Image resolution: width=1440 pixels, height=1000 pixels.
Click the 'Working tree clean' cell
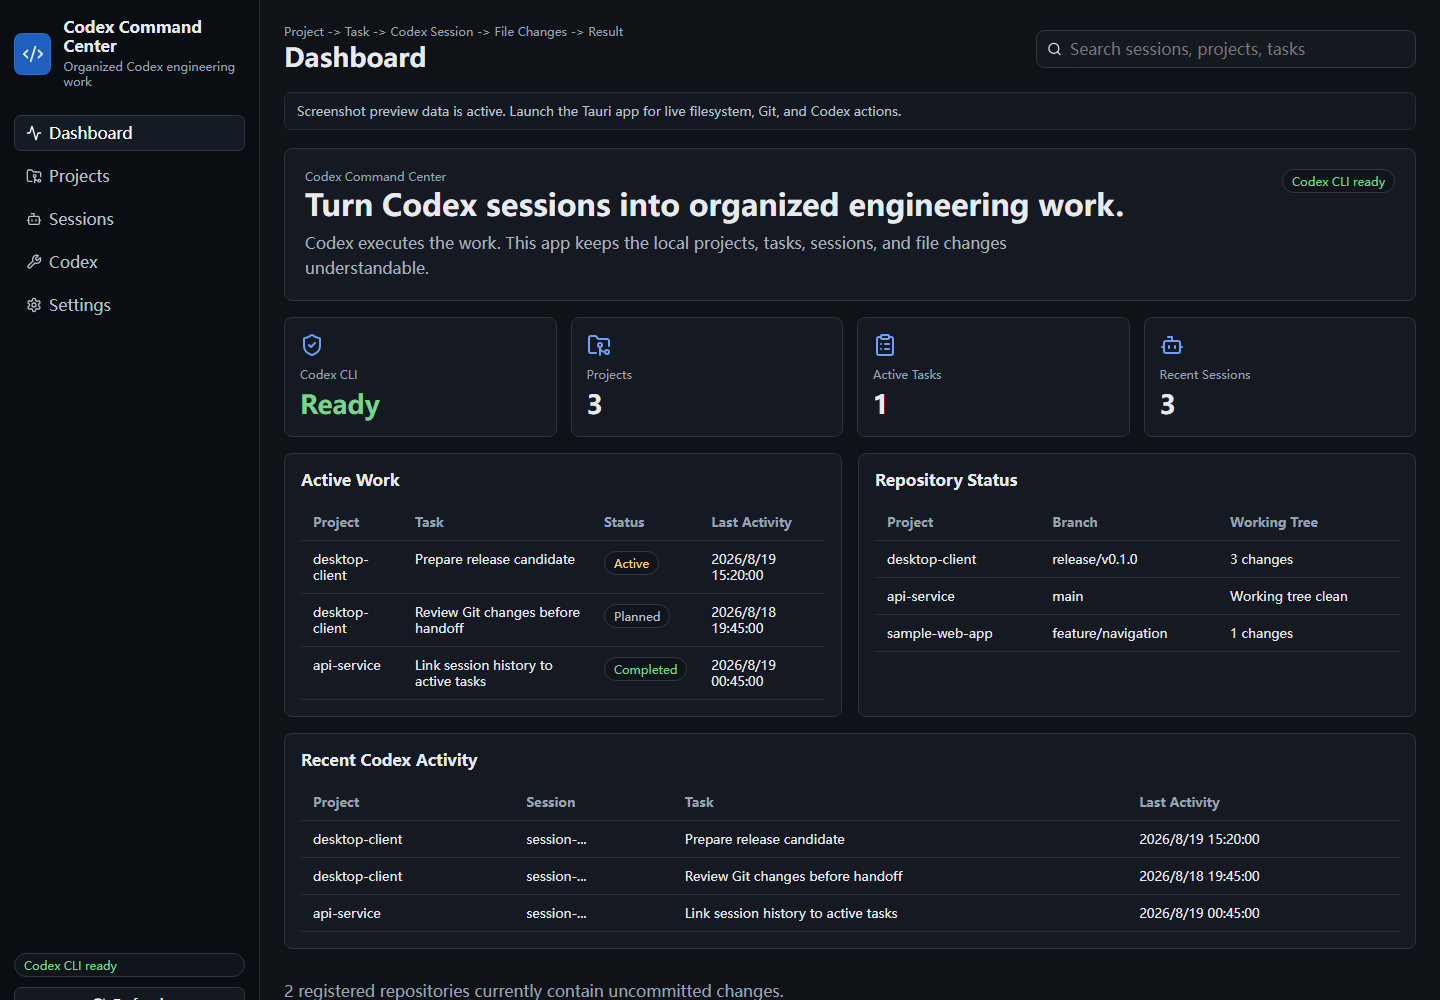point(1288,596)
